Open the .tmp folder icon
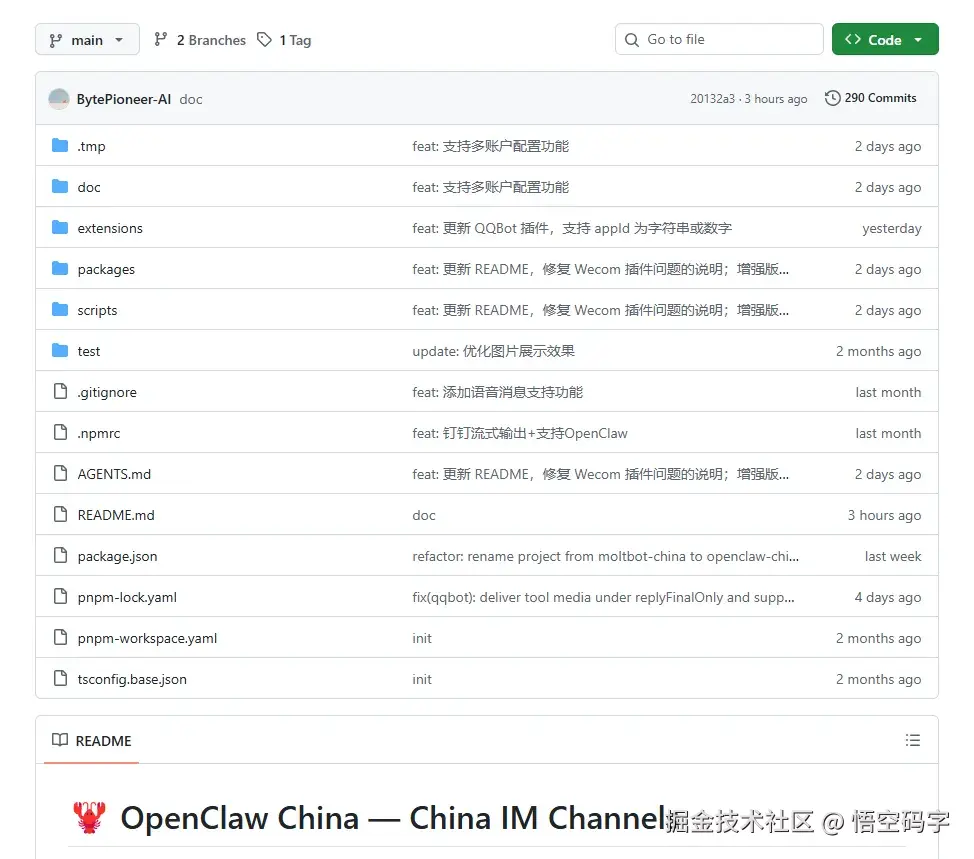The height and width of the screenshot is (859, 974). pos(59,146)
